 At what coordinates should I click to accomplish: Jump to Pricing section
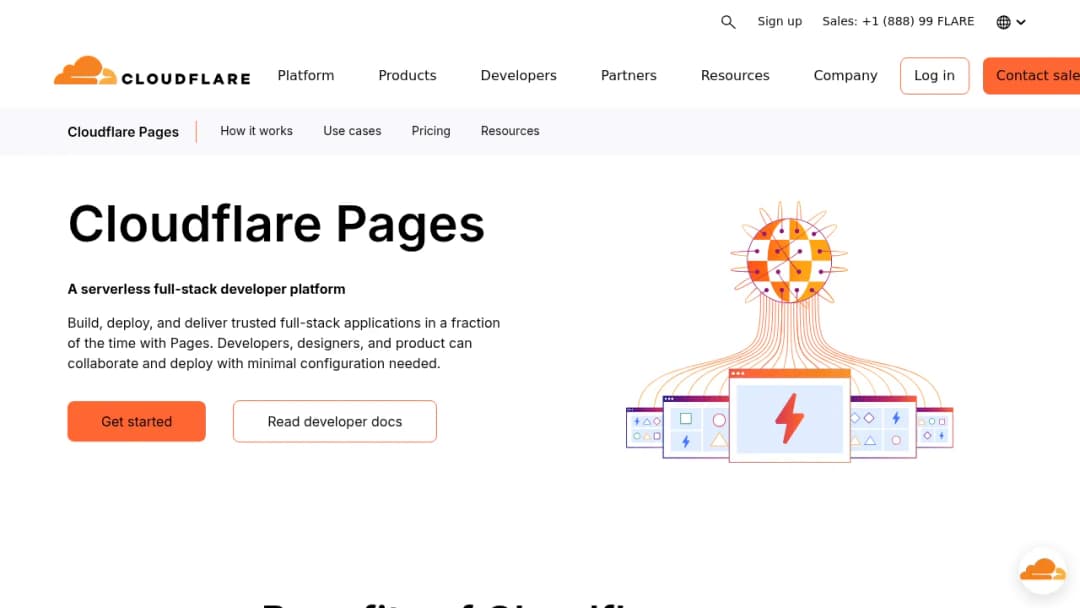(431, 131)
